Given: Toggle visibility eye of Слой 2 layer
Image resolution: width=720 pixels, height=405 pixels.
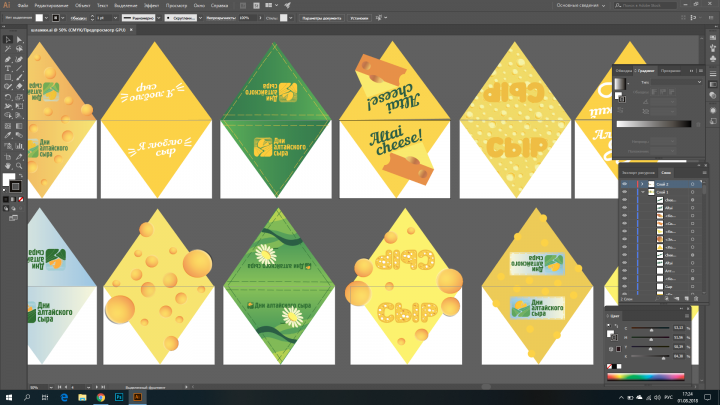Looking at the screenshot, I should pyautogui.click(x=624, y=184).
